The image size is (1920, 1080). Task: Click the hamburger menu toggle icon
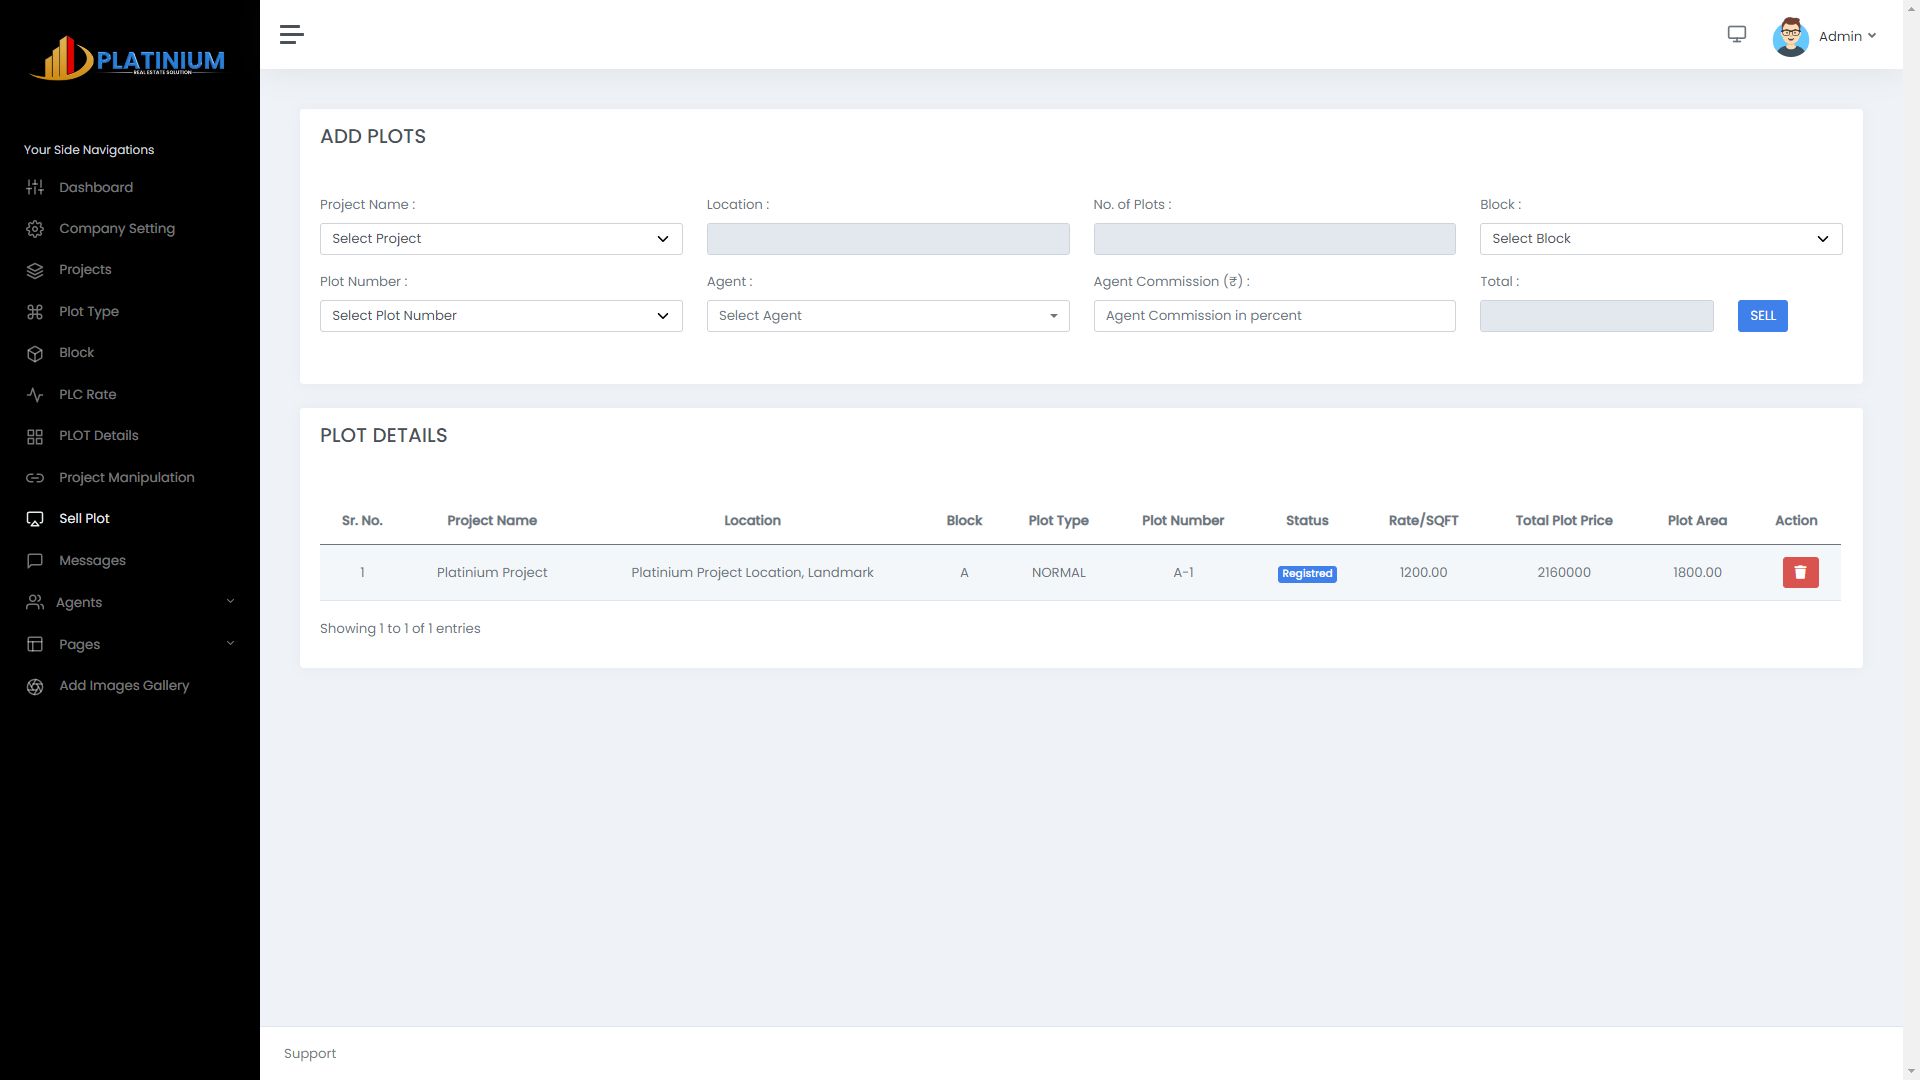(x=291, y=35)
